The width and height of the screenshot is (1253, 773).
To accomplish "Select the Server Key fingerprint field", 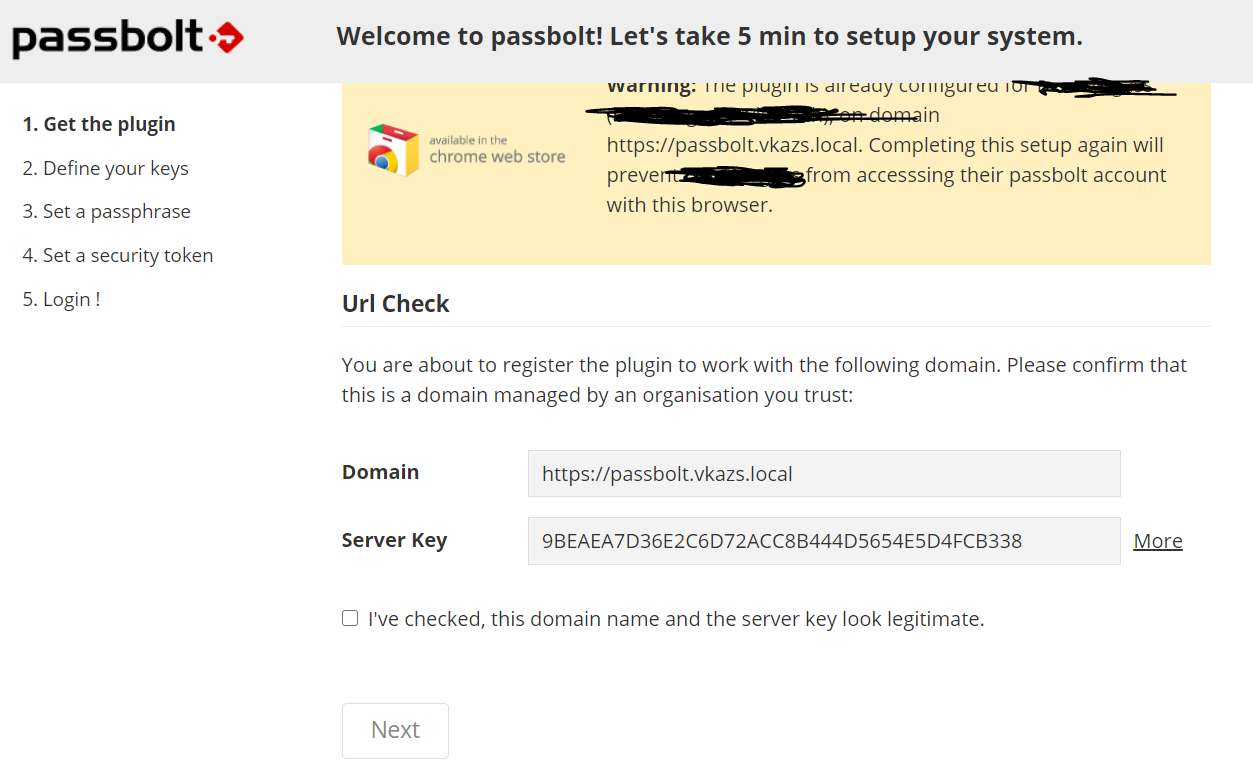I will (x=824, y=541).
